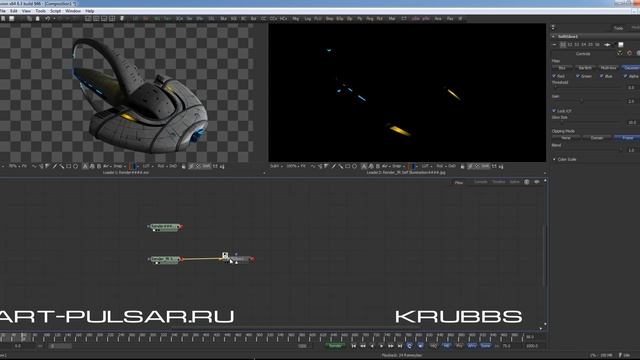The width and height of the screenshot is (640, 360).
Task: Open the Tools tab in the control panel
Action: [618, 28]
